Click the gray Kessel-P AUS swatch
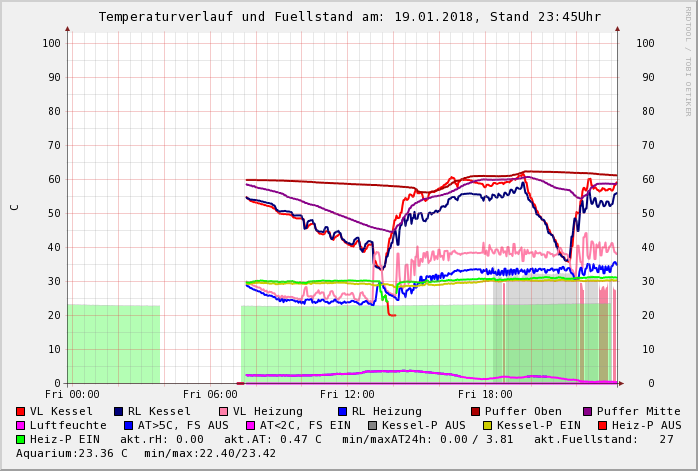This screenshot has width=698, height=471. point(372,425)
